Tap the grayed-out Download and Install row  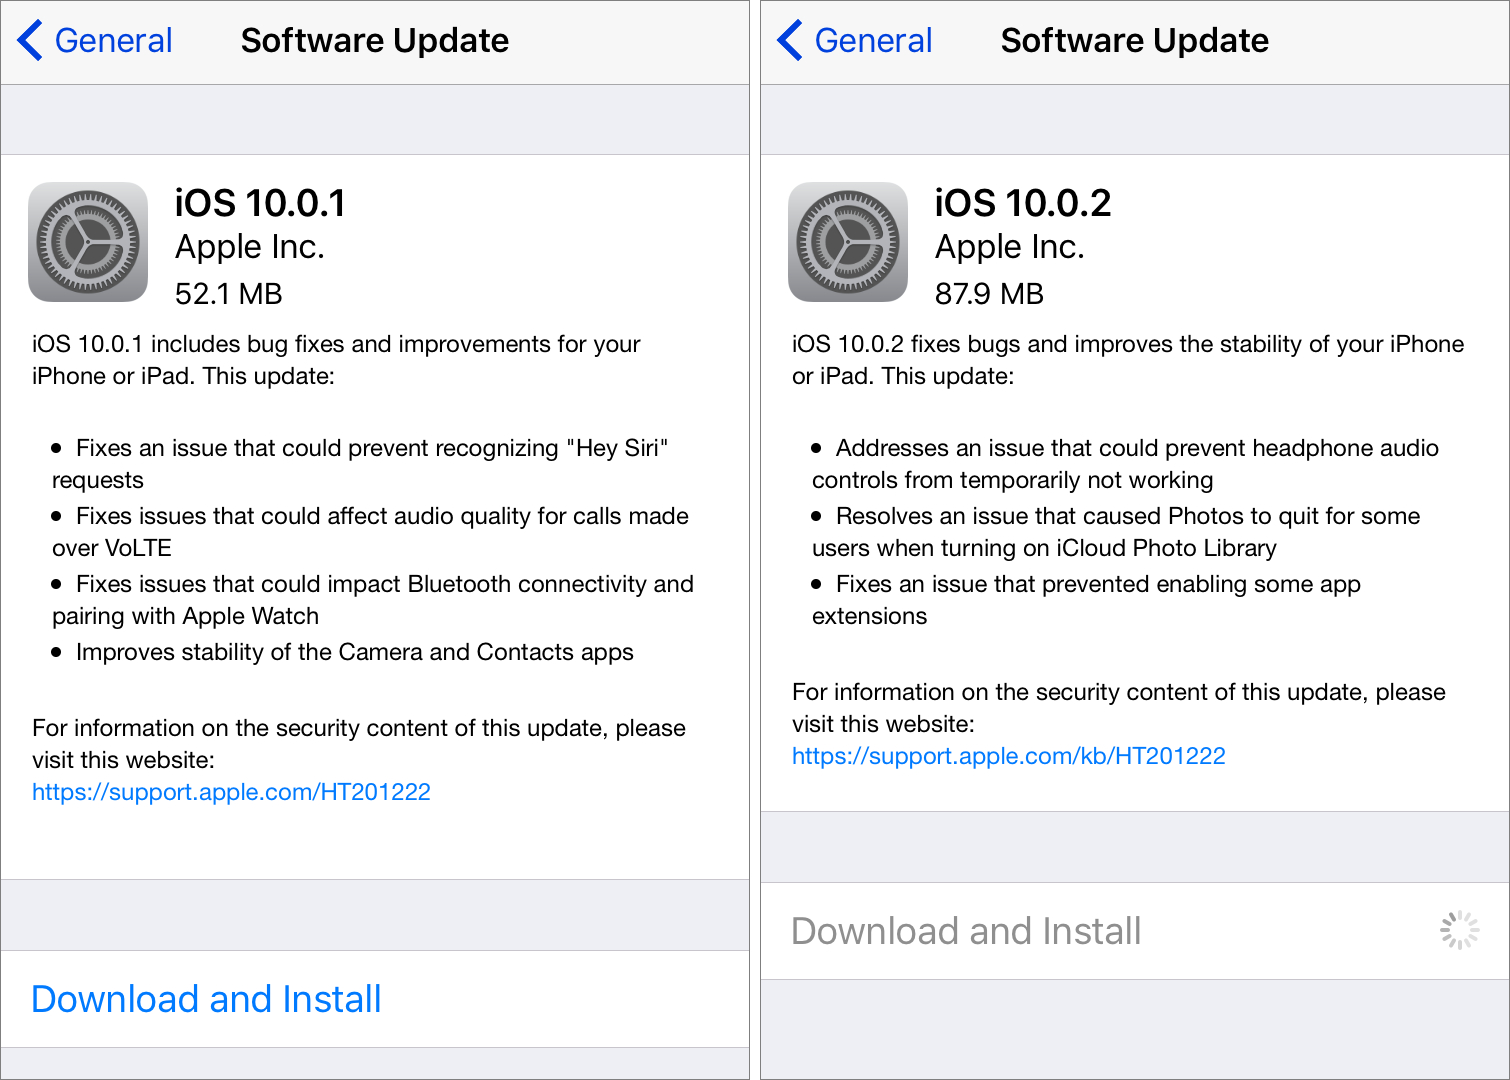click(966, 931)
